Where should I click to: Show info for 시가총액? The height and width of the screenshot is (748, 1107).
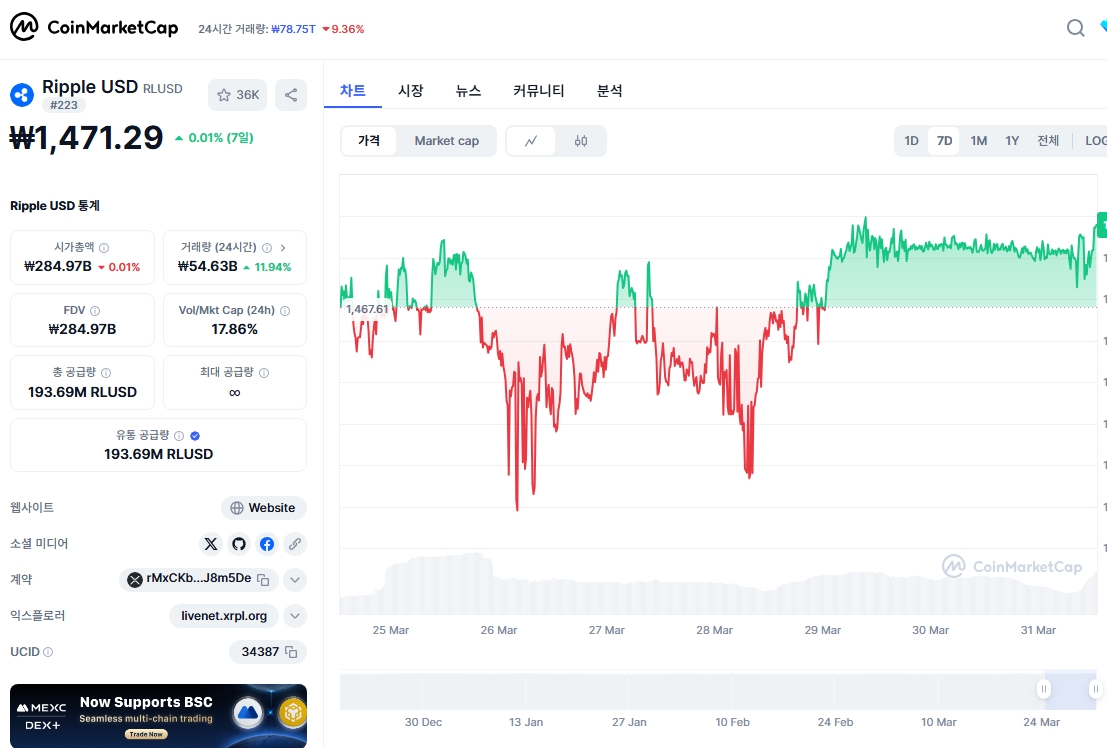coord(104,248)
